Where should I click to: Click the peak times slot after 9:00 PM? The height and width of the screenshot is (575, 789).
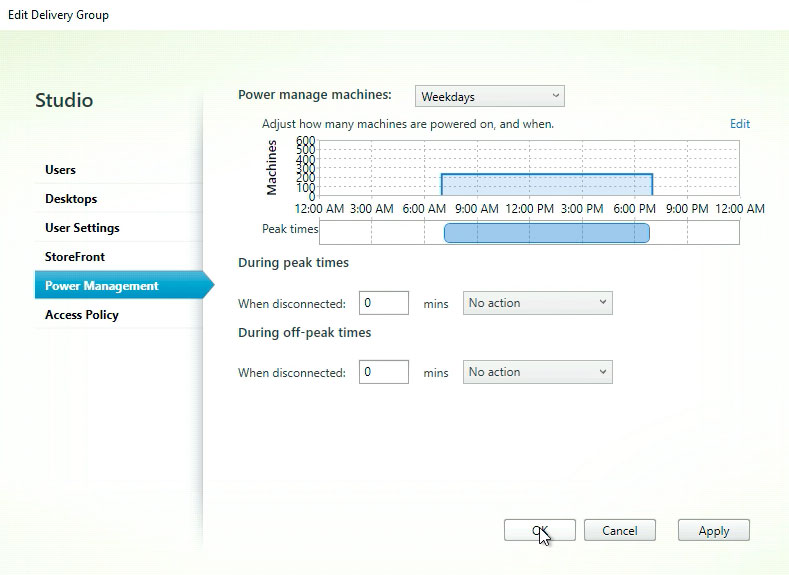click(x=712, y=233)
